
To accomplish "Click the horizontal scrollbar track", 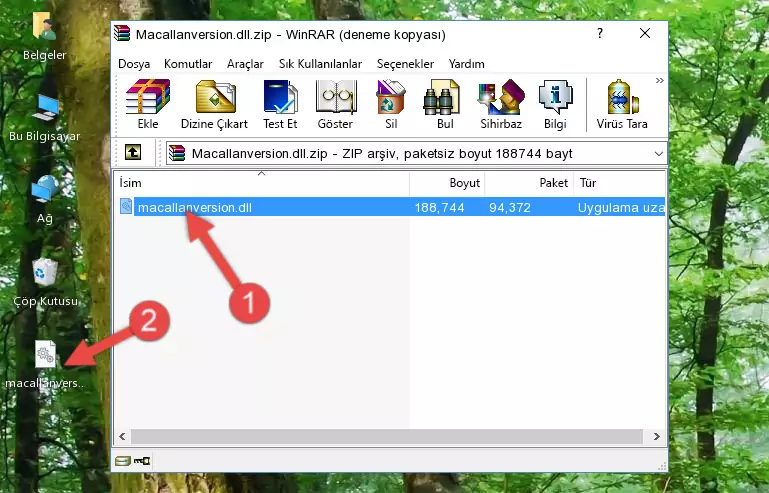I will 386,436.
